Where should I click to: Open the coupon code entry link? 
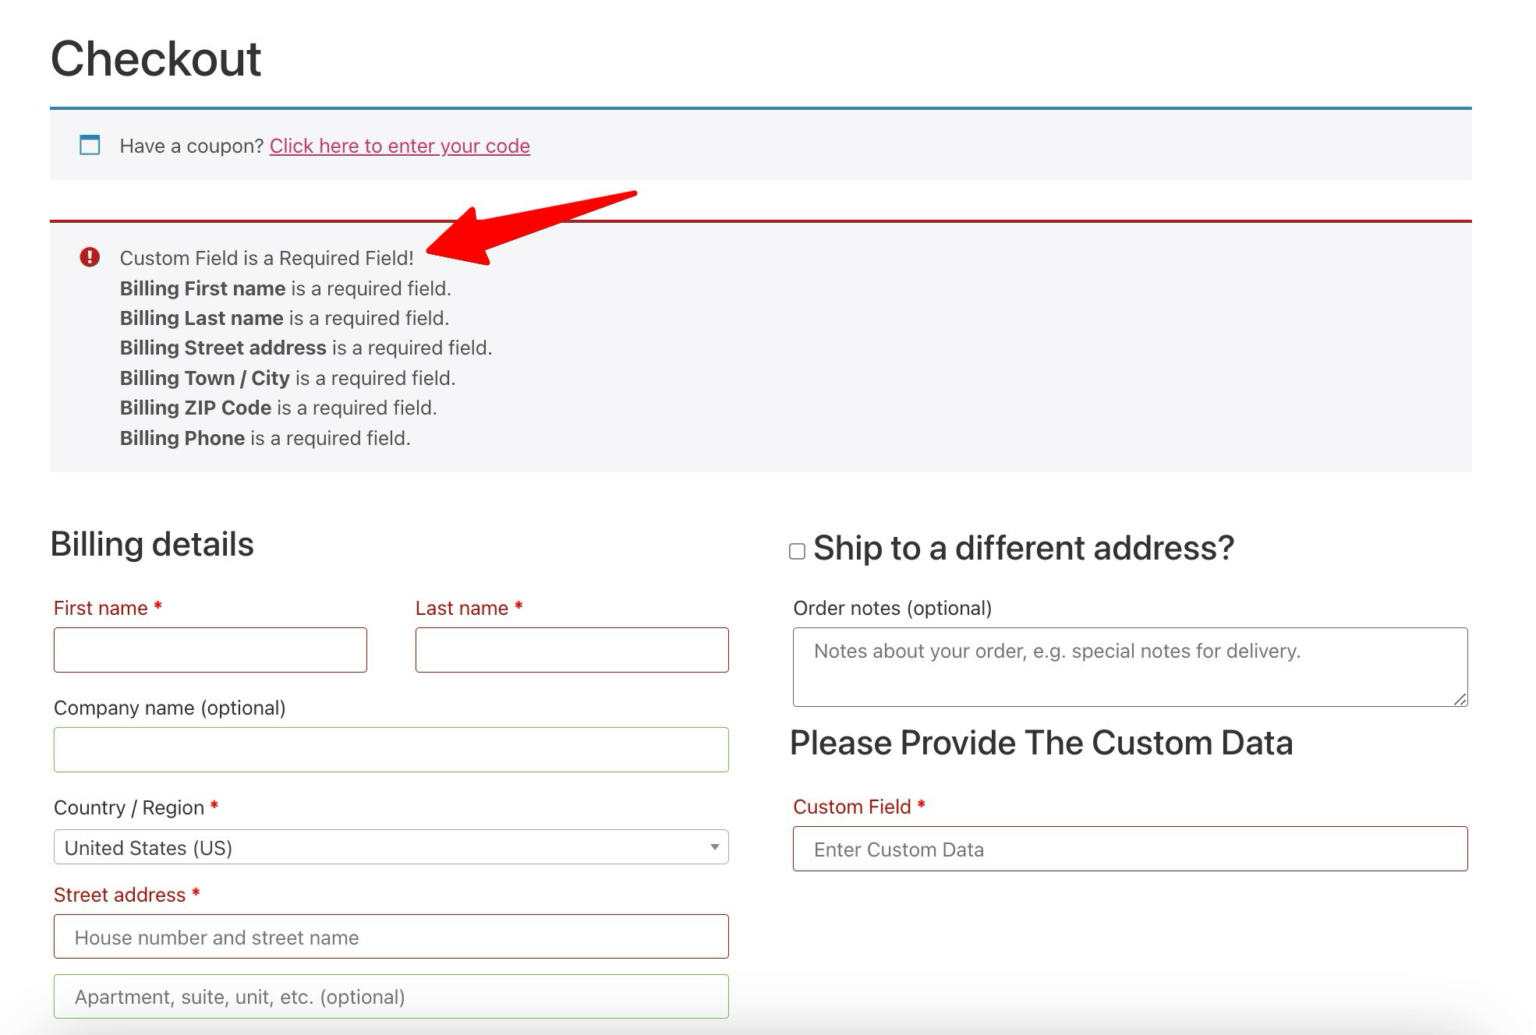399,145
